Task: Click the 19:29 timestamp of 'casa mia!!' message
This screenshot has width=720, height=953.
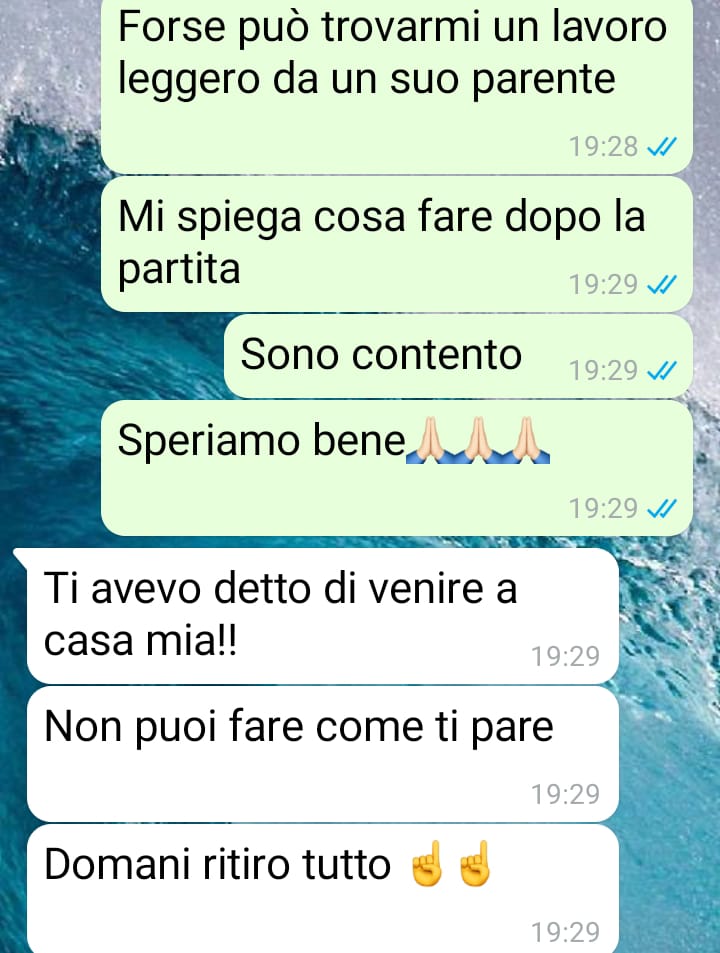Action: point(566,656)
